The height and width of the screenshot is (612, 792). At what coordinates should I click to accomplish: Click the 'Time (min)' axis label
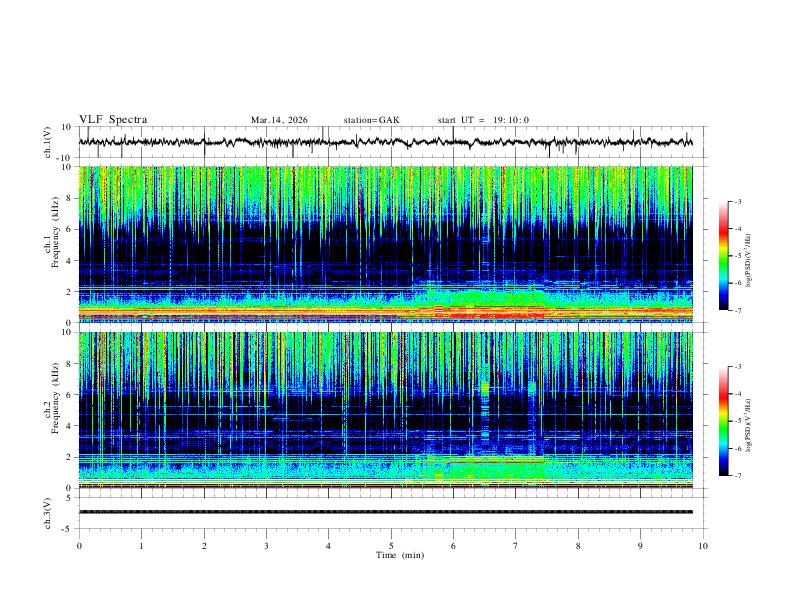pyautogui.click(x=400, y=555)
